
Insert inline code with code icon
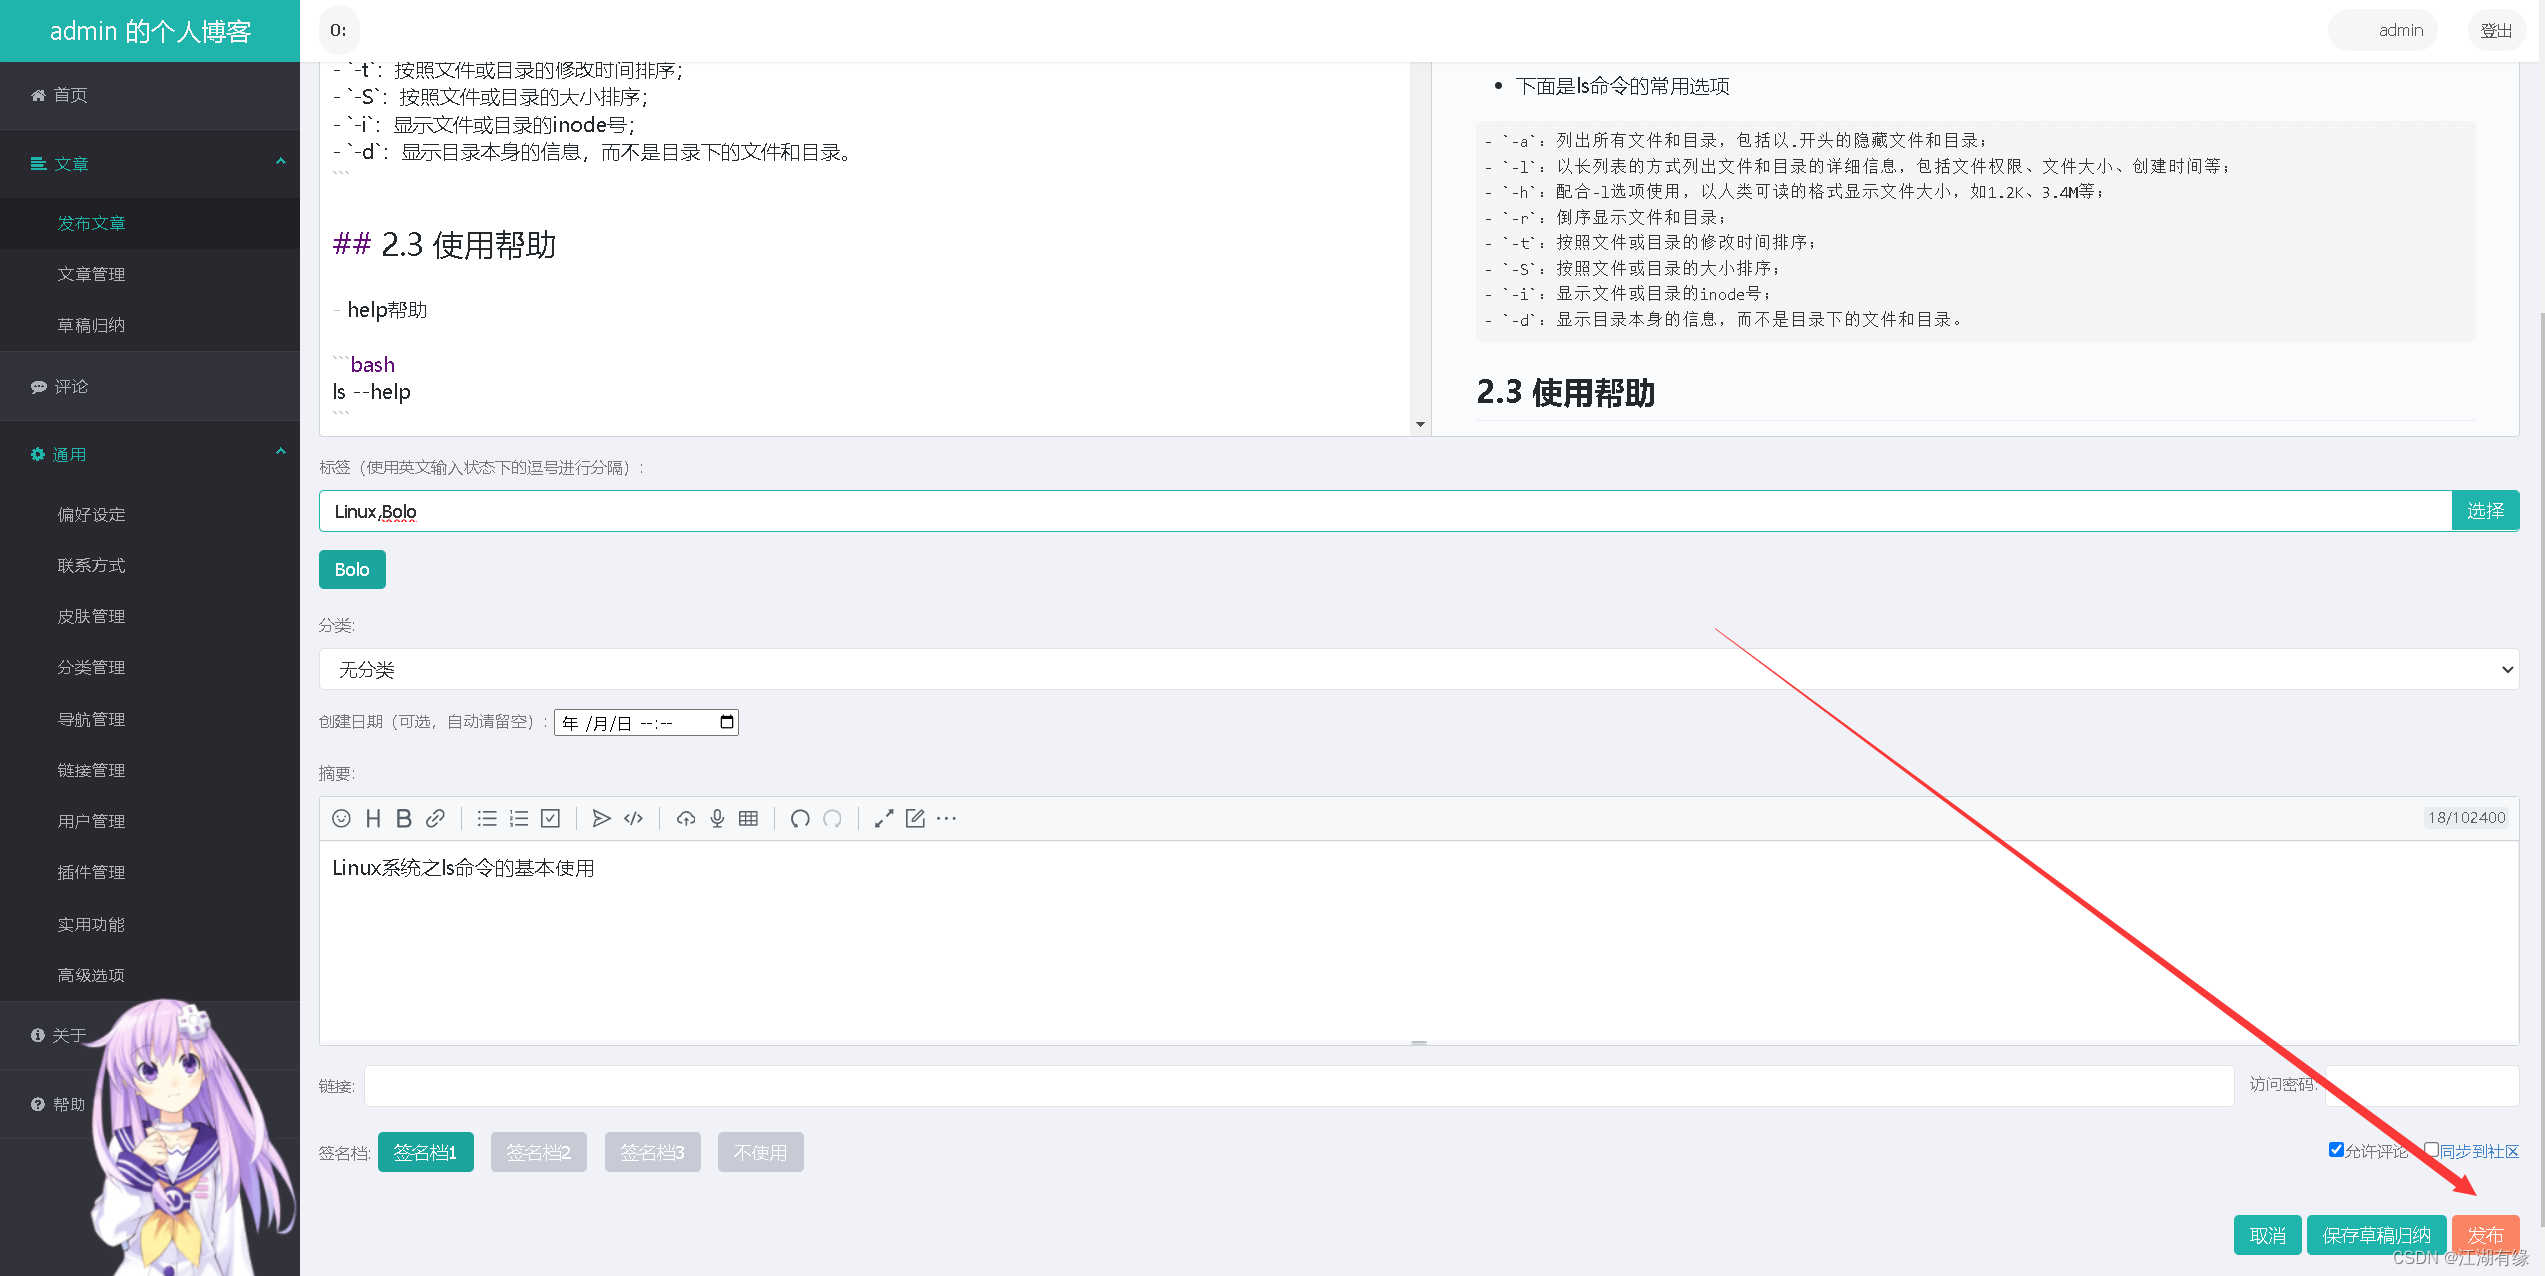[x=633, y=818]
